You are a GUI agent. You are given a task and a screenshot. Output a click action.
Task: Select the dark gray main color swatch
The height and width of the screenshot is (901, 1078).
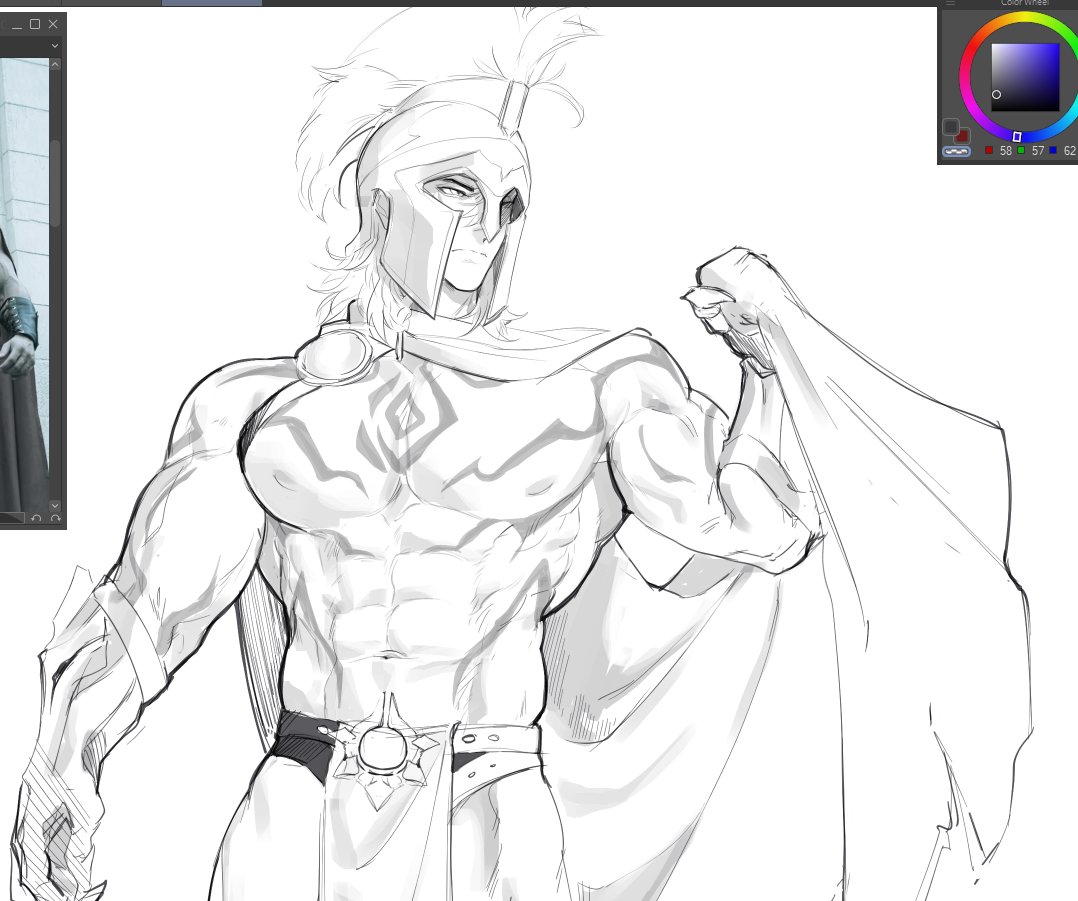click(951, 126)
